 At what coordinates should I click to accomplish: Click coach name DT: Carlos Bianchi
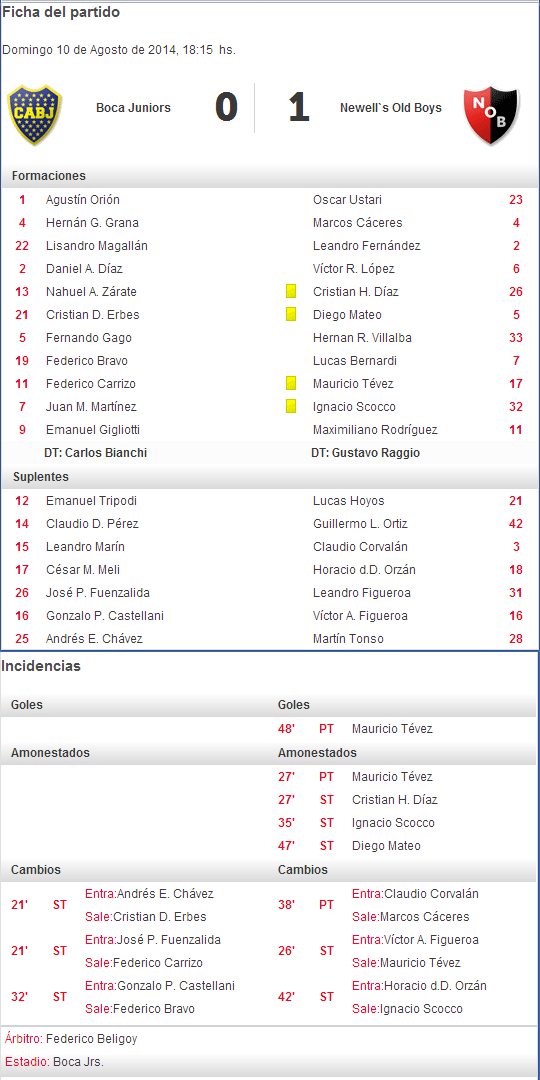(x=96, y=453)
